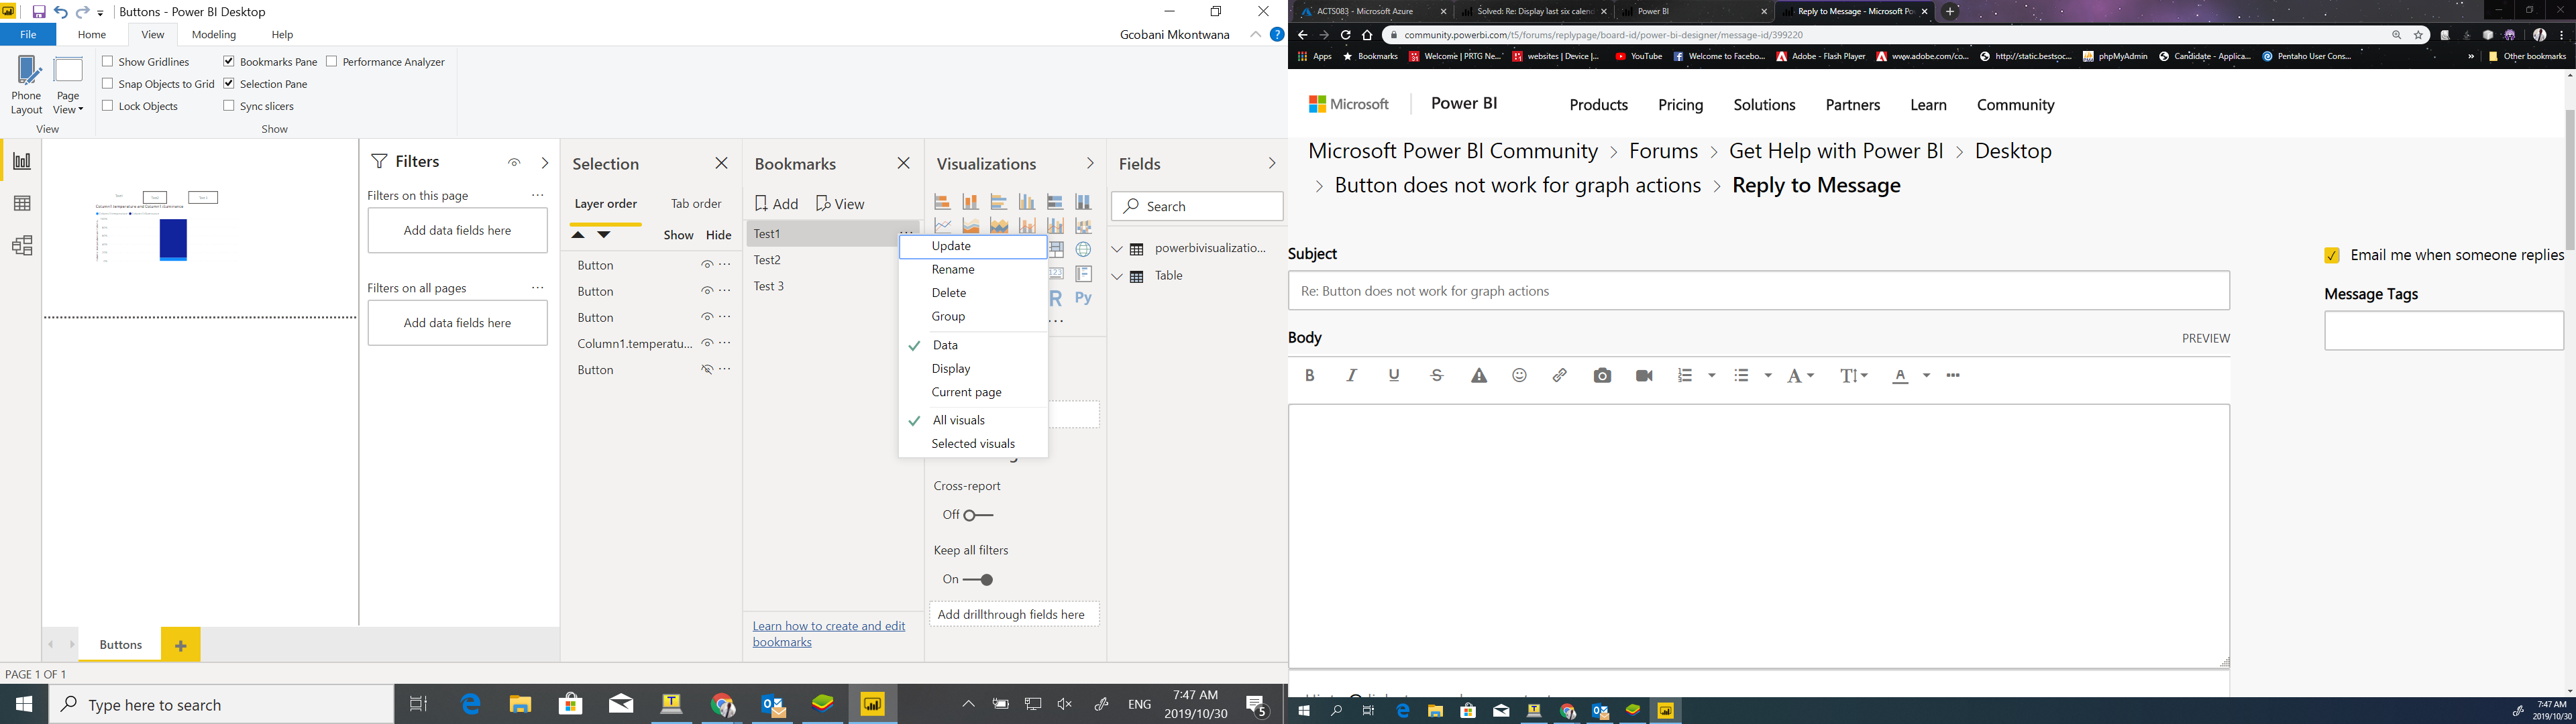This screenshot has height=724, width=2576.
Task: Choose the globe map visualization icon
Action: click(x=1083, y=250)
